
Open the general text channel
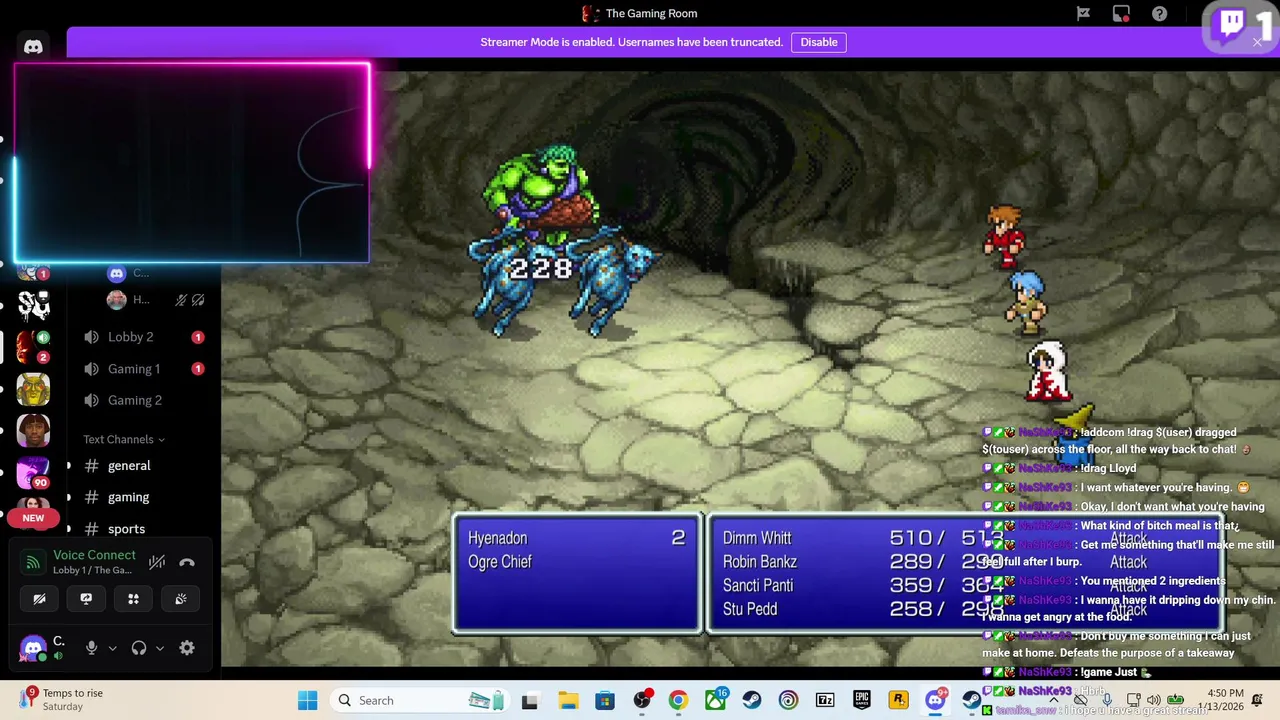click(x=129, y=466)
